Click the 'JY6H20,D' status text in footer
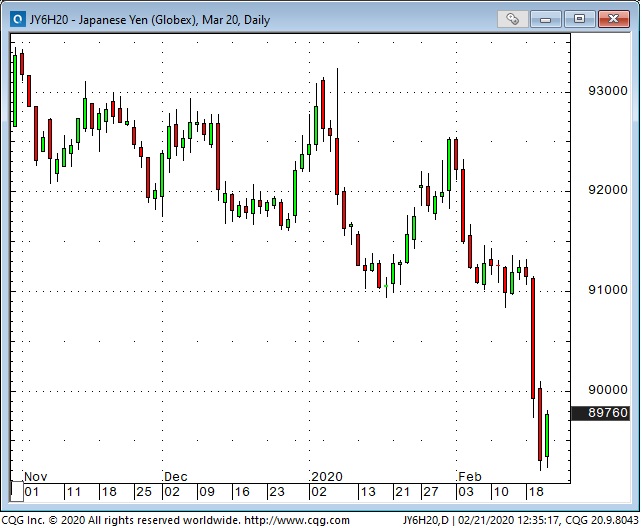This screenshot has height=528, width=642. [425, 521]
